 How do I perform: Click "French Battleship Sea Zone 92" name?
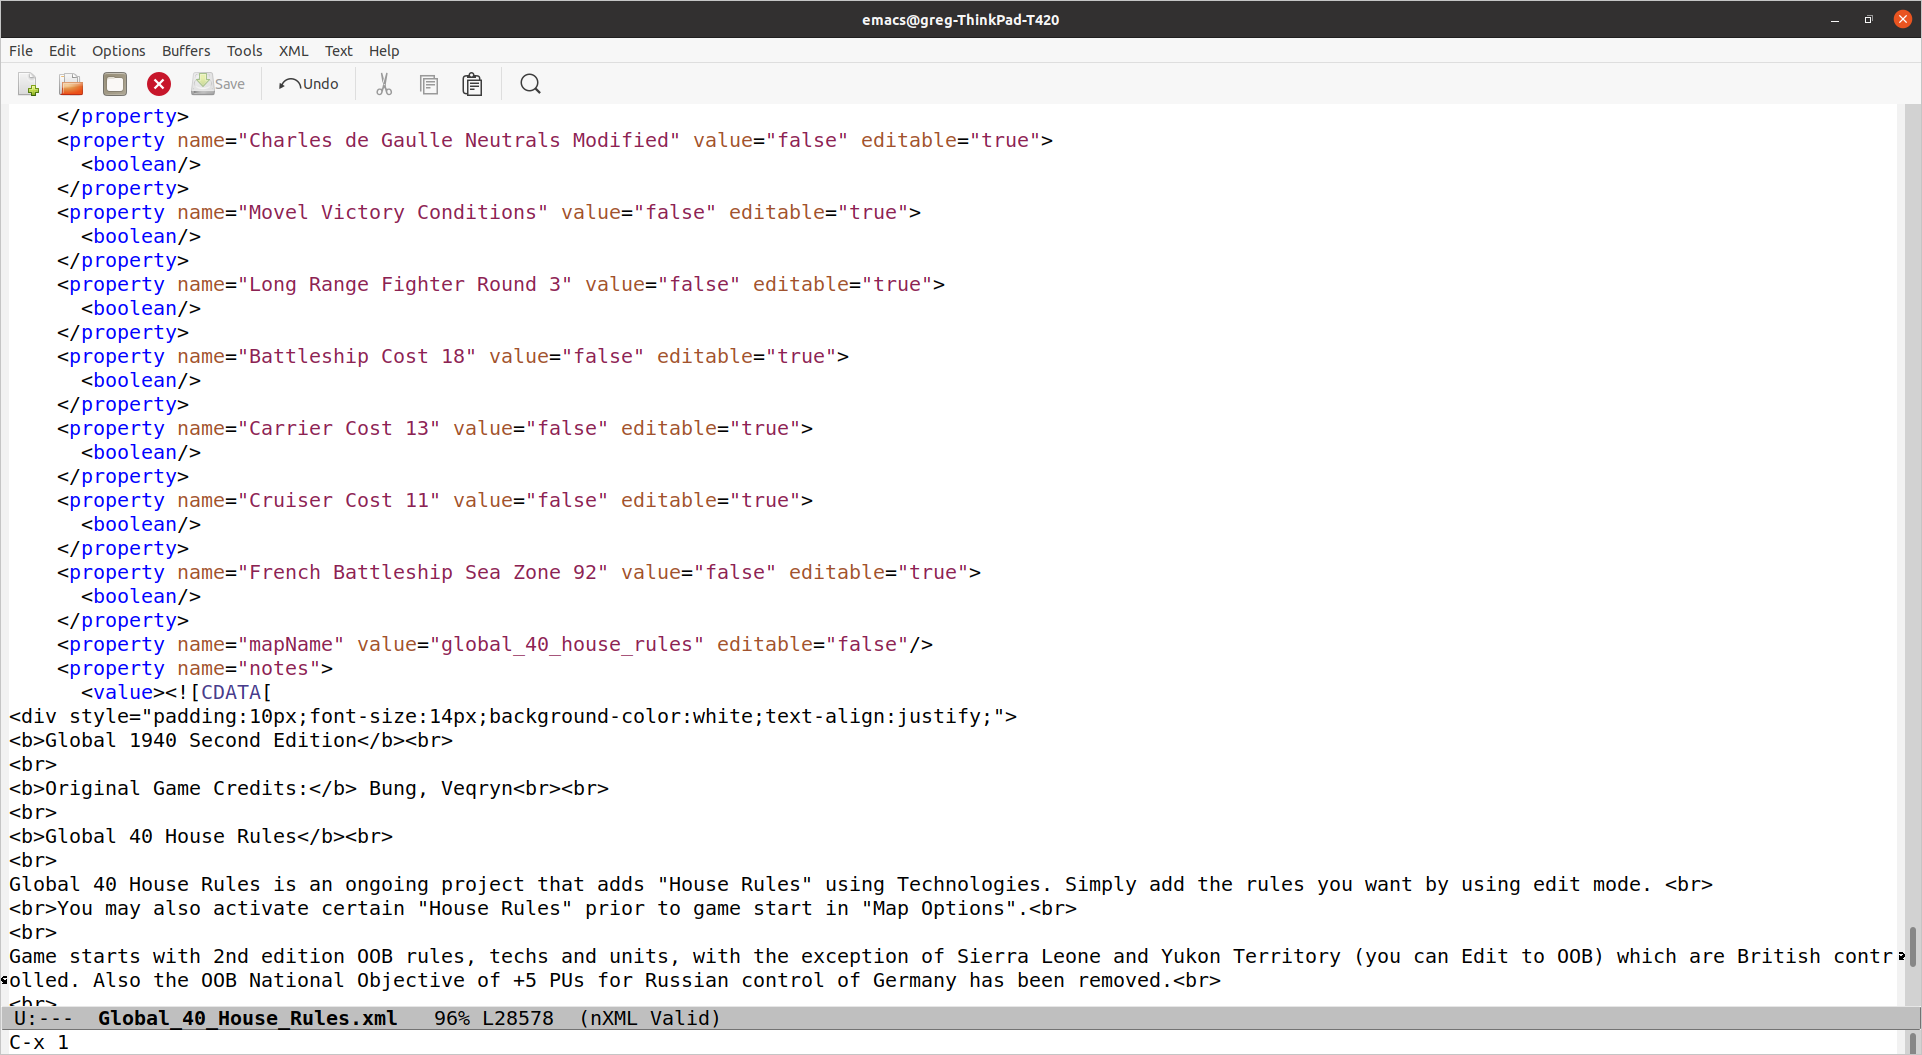click(423, 572)
